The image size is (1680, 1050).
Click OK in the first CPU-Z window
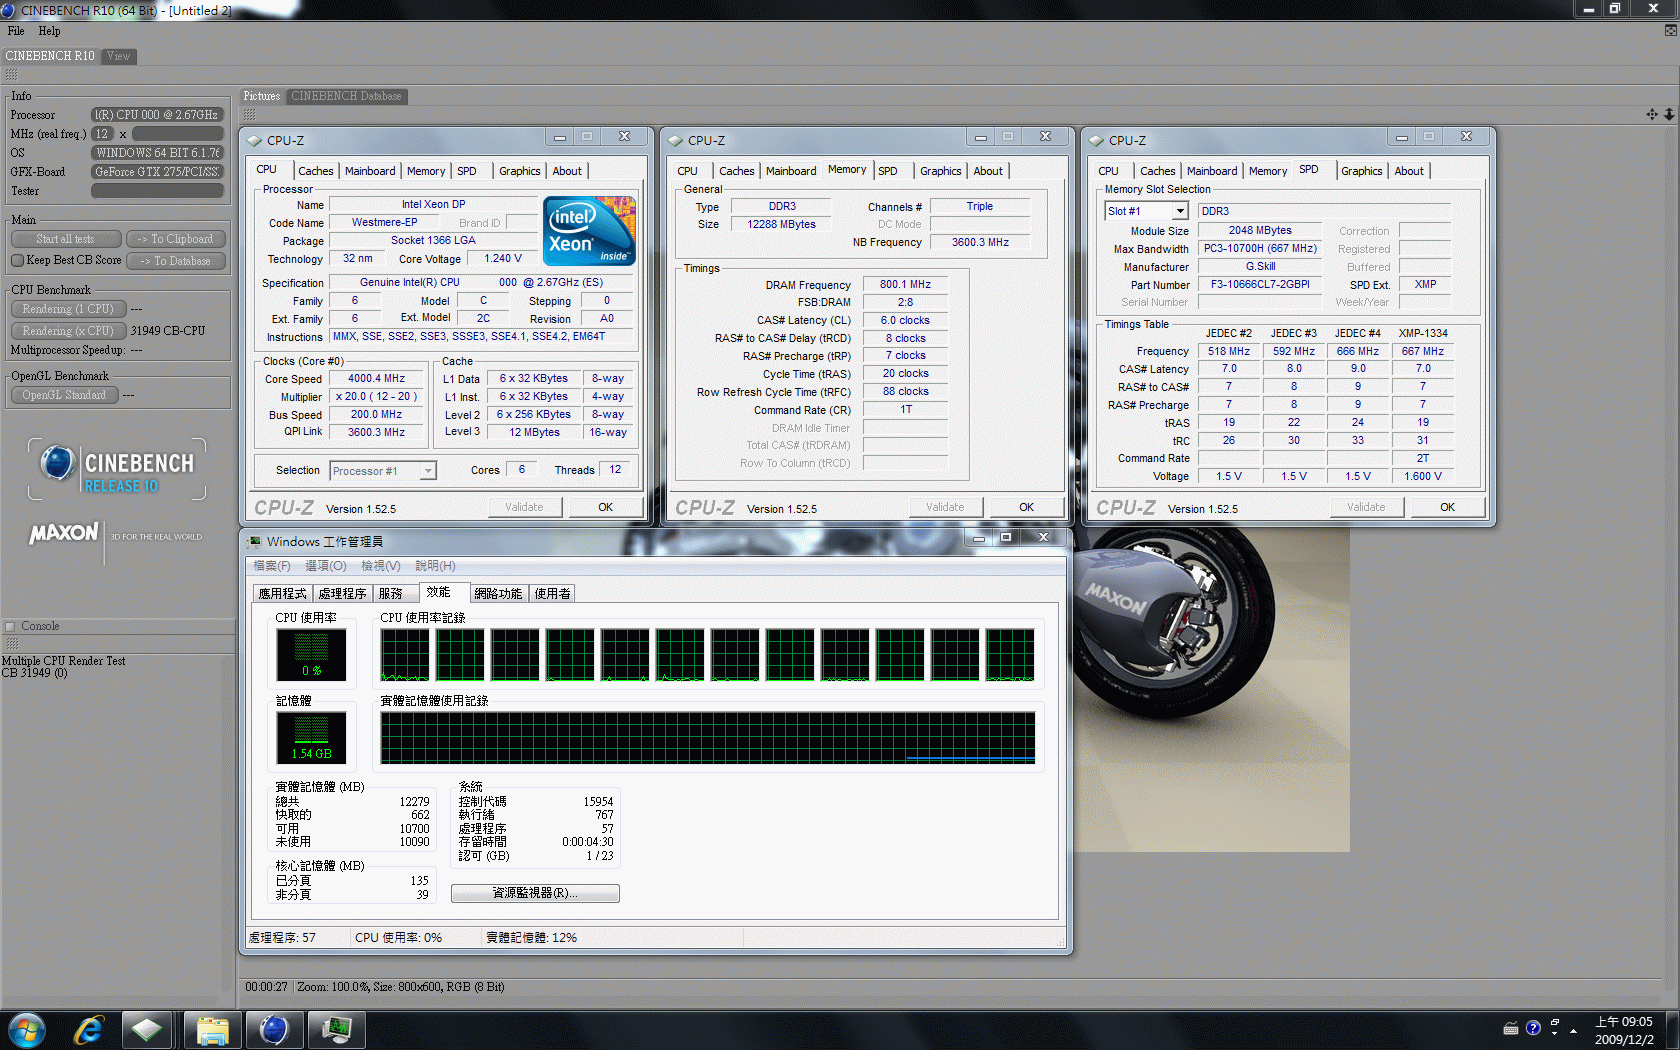(605, 507)
